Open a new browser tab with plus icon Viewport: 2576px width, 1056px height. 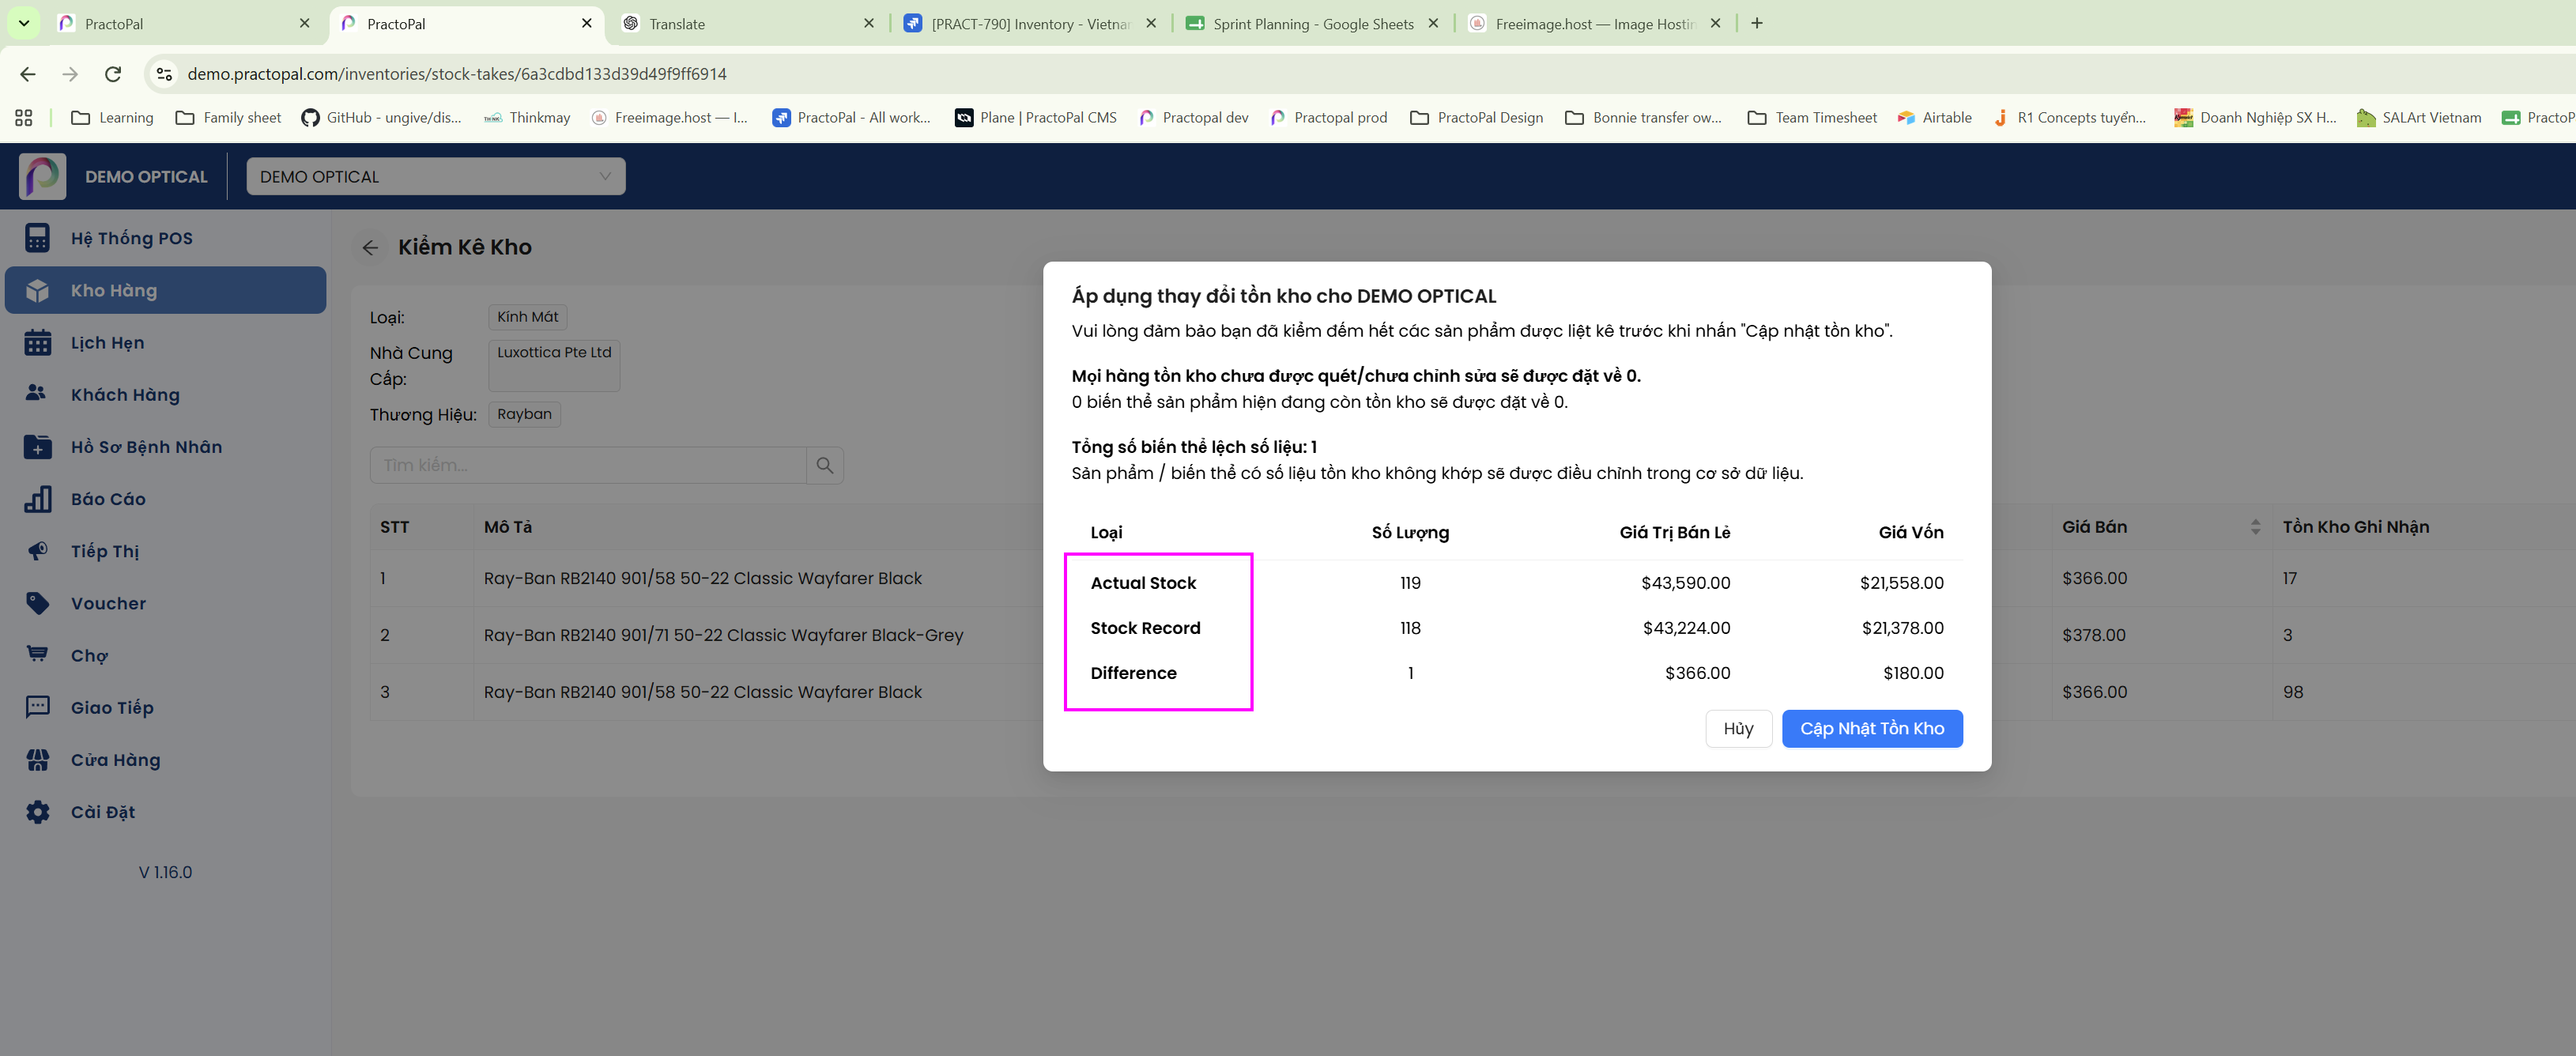coord(1757,23)
